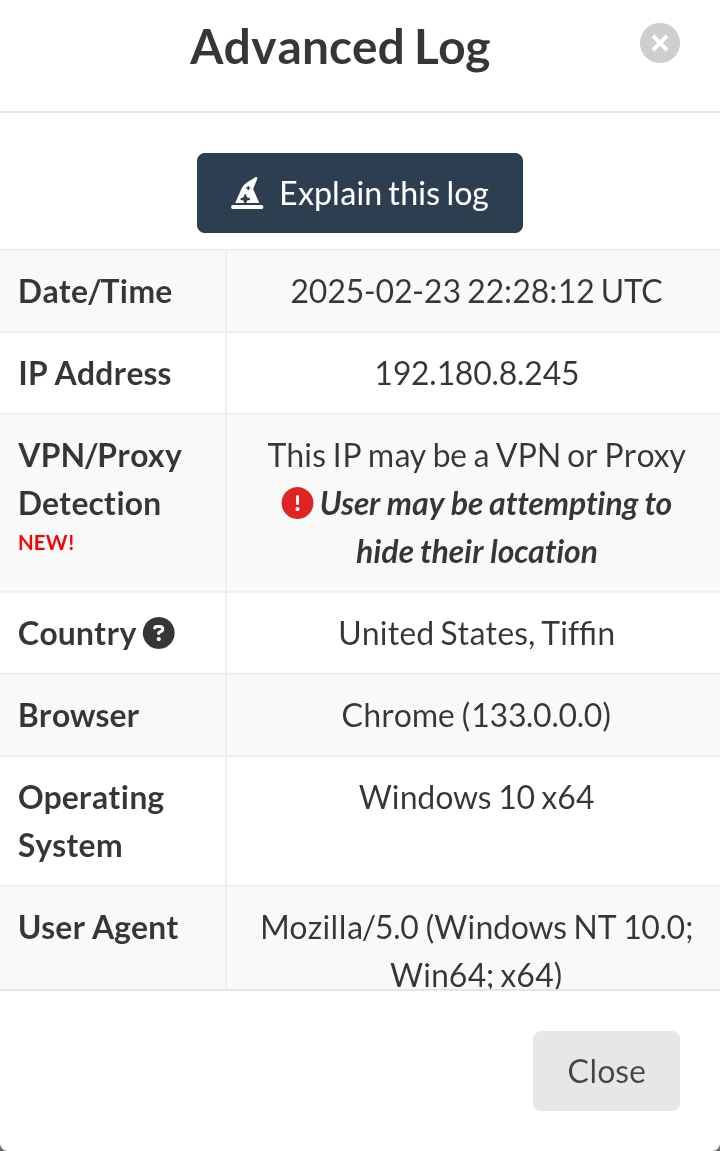Click the Advanced Log title
Viewport: 720px width, 1151px height.
pyautogui.click(x=340, y=48)
